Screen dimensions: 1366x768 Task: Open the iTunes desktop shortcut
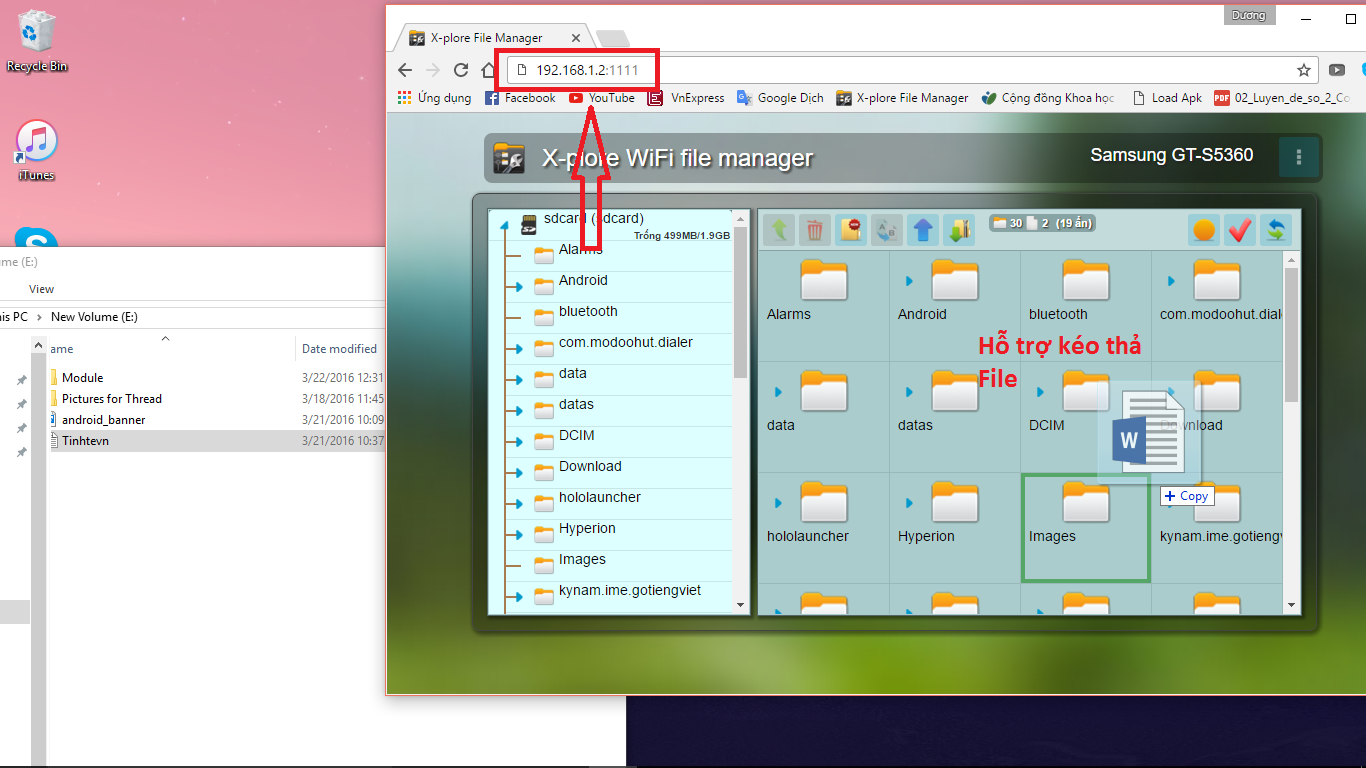(x=37, y=151)
